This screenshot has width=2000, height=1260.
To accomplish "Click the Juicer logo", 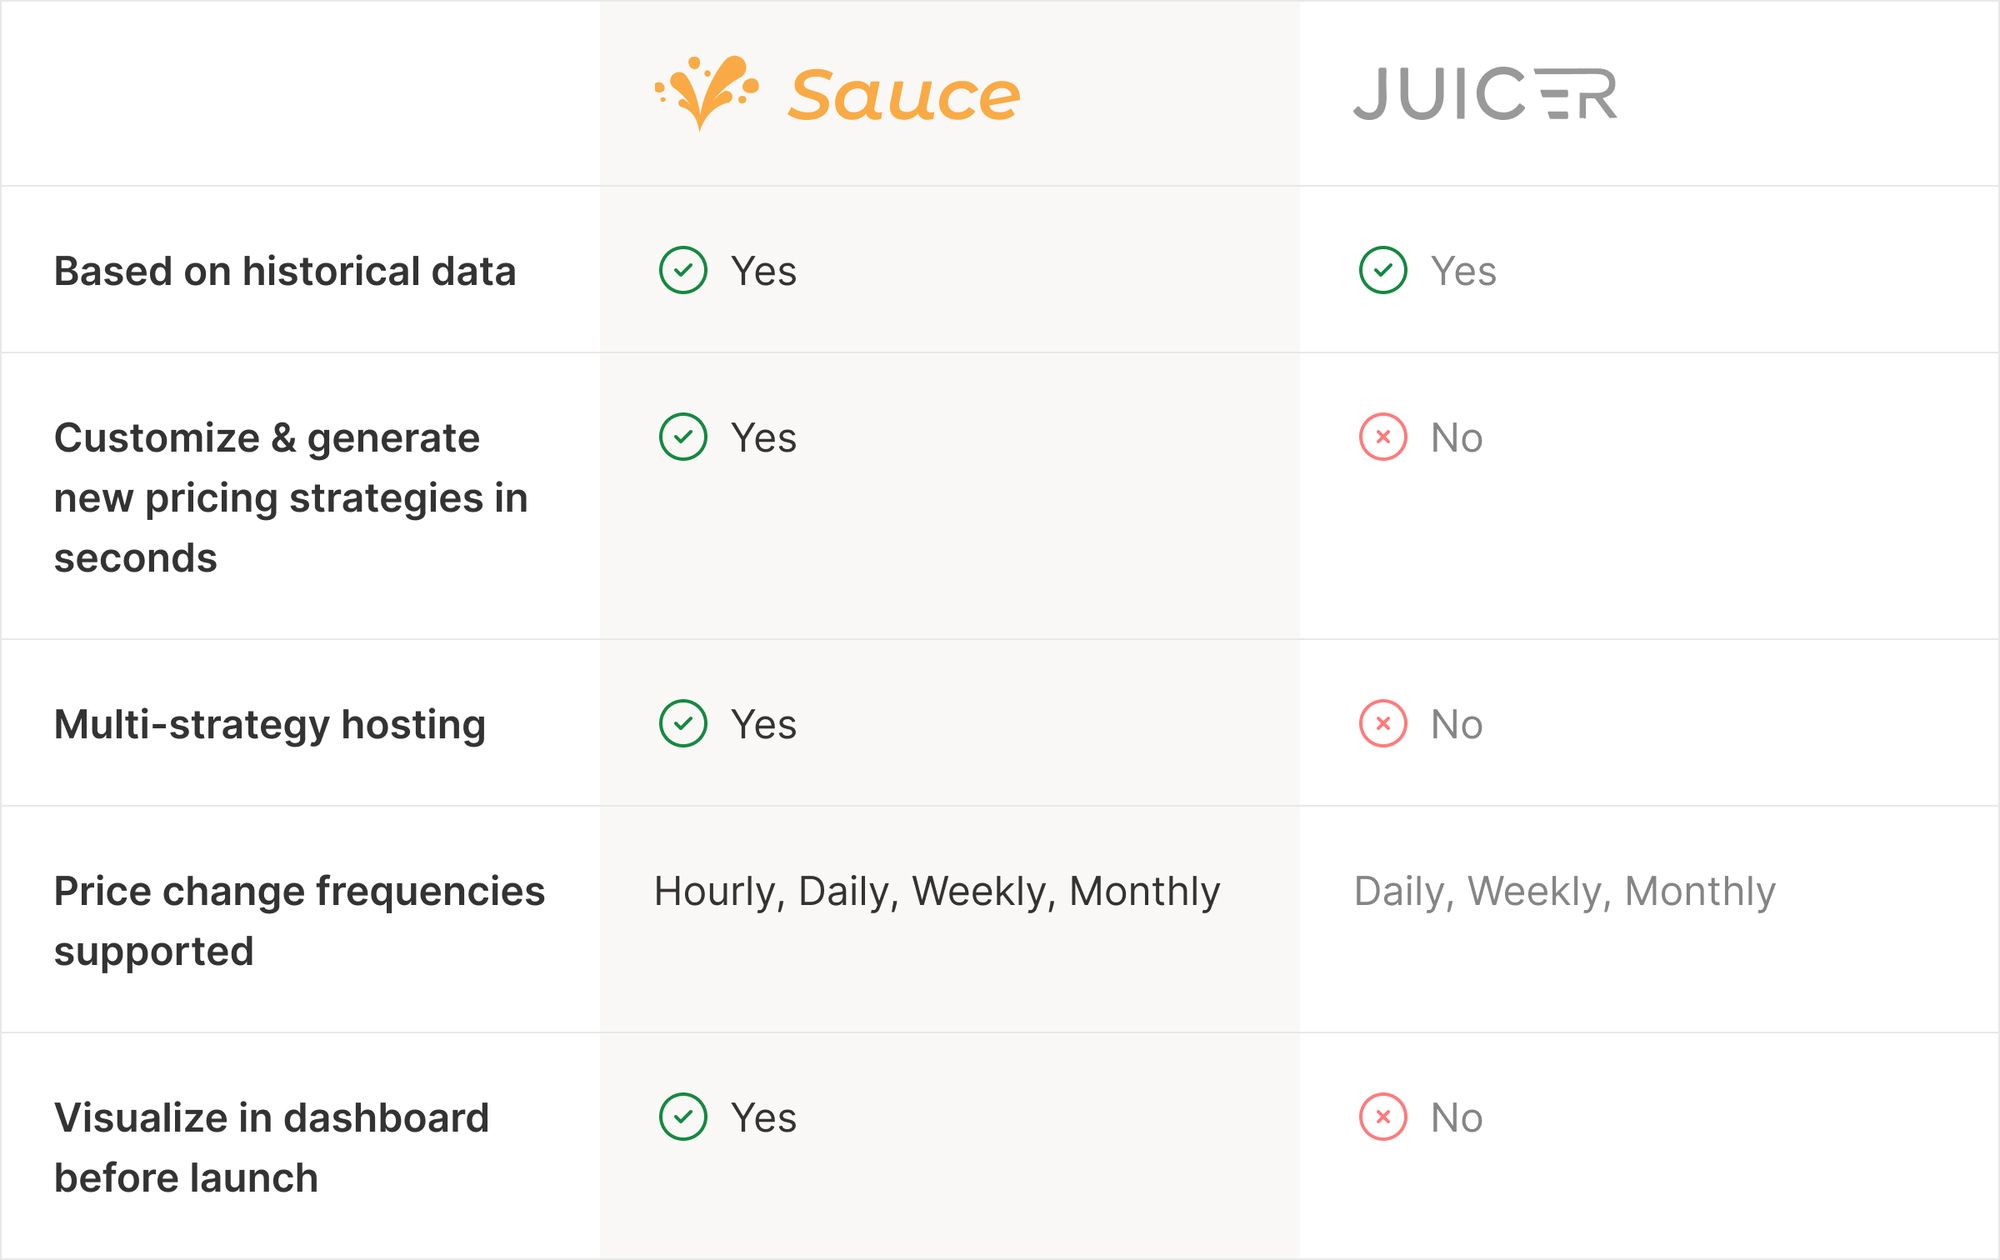I will click(1484, 94).
